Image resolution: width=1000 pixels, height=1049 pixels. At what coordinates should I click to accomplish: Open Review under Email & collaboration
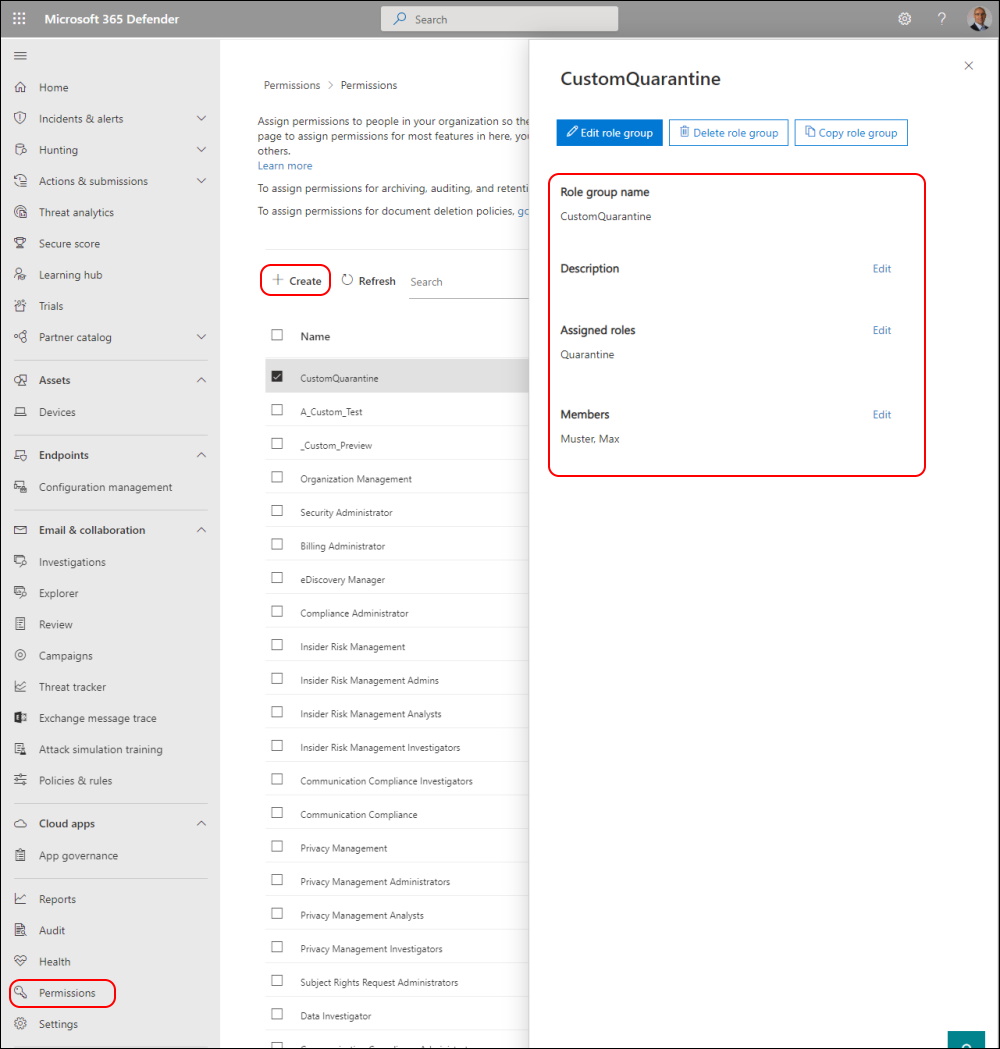pyautogui.click(x=56, y=624)
